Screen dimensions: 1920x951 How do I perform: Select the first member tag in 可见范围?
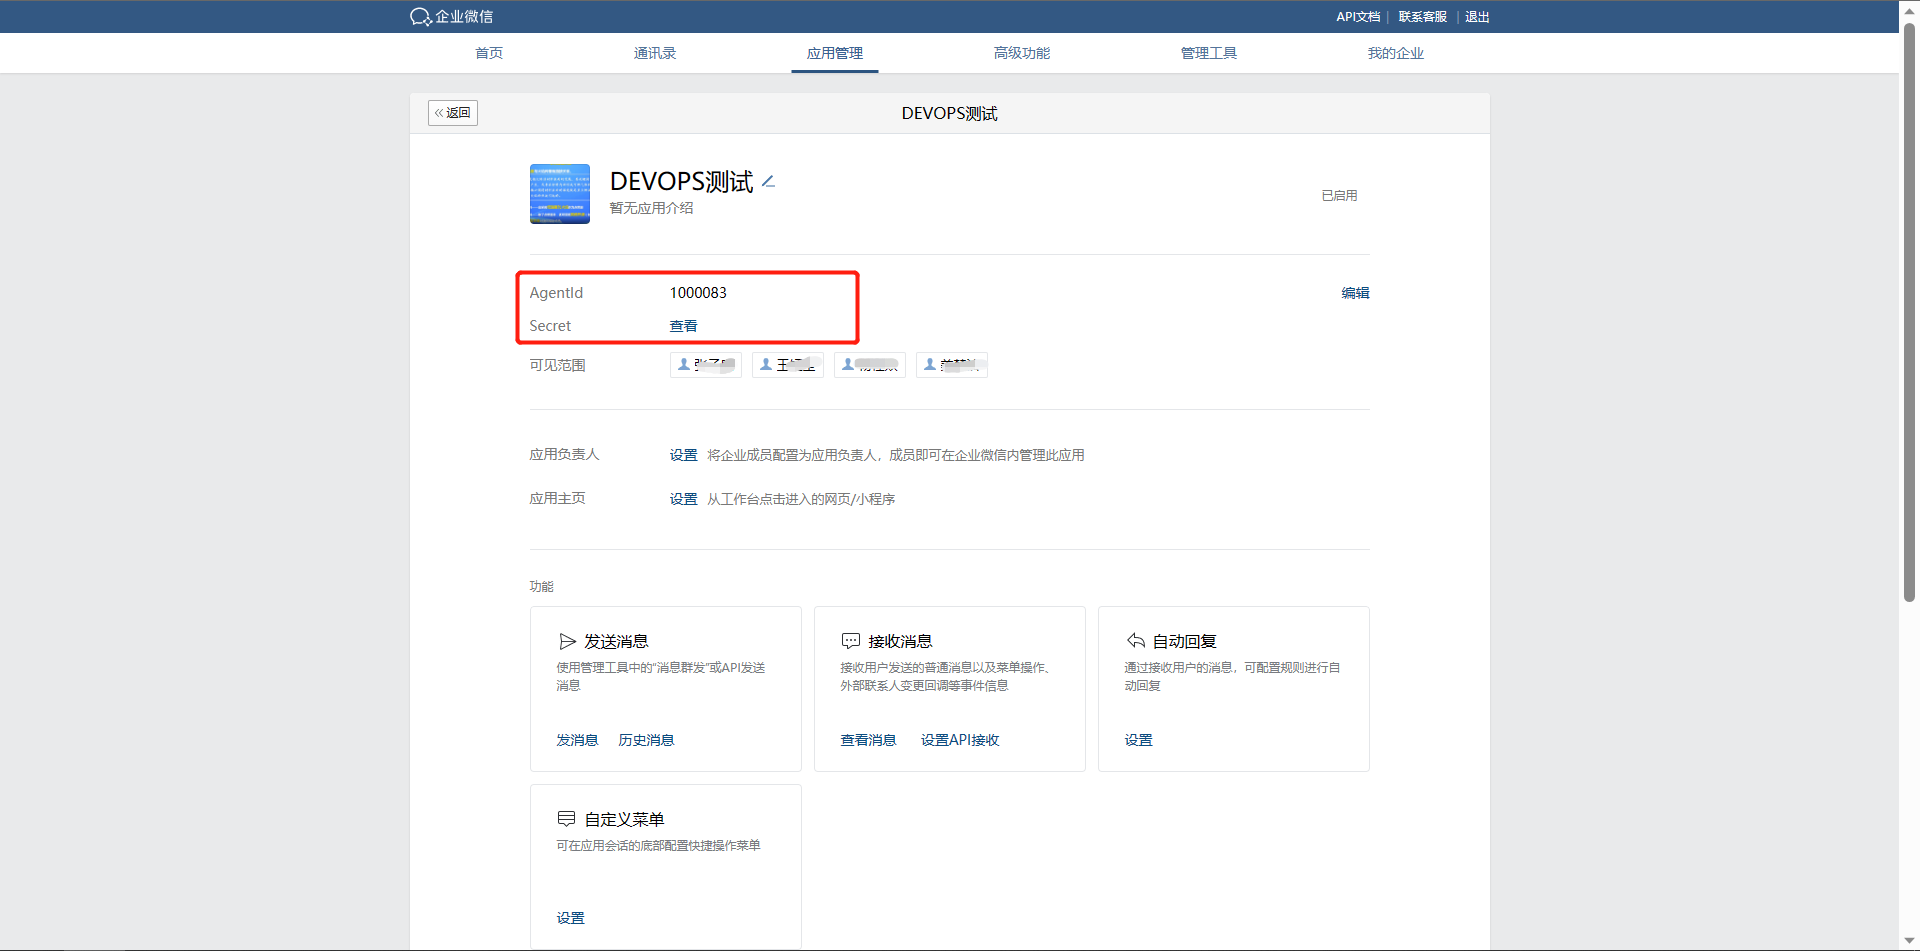705,365
